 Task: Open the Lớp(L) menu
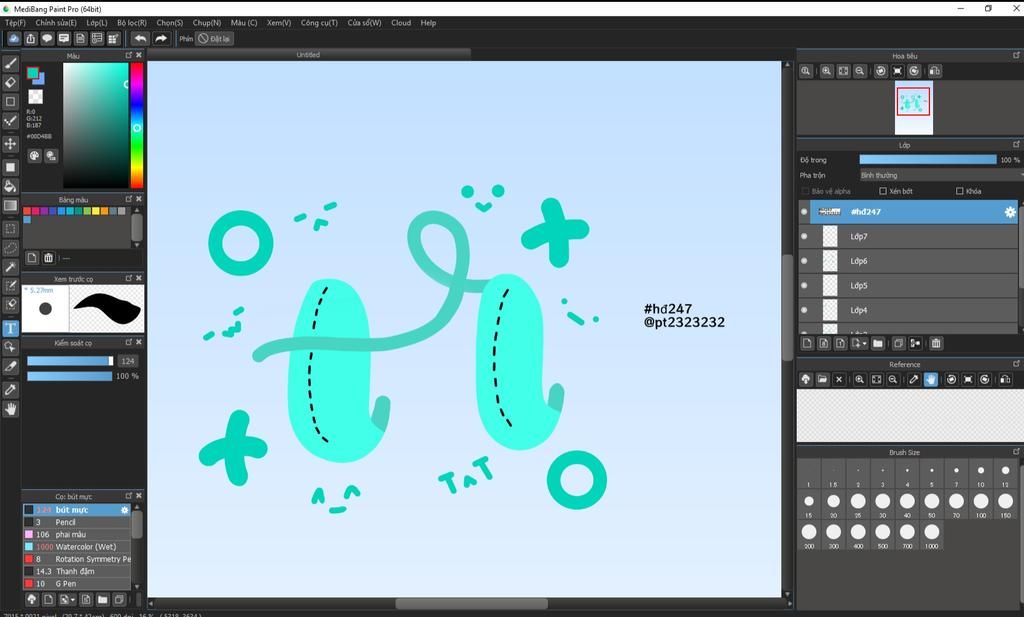97,23
